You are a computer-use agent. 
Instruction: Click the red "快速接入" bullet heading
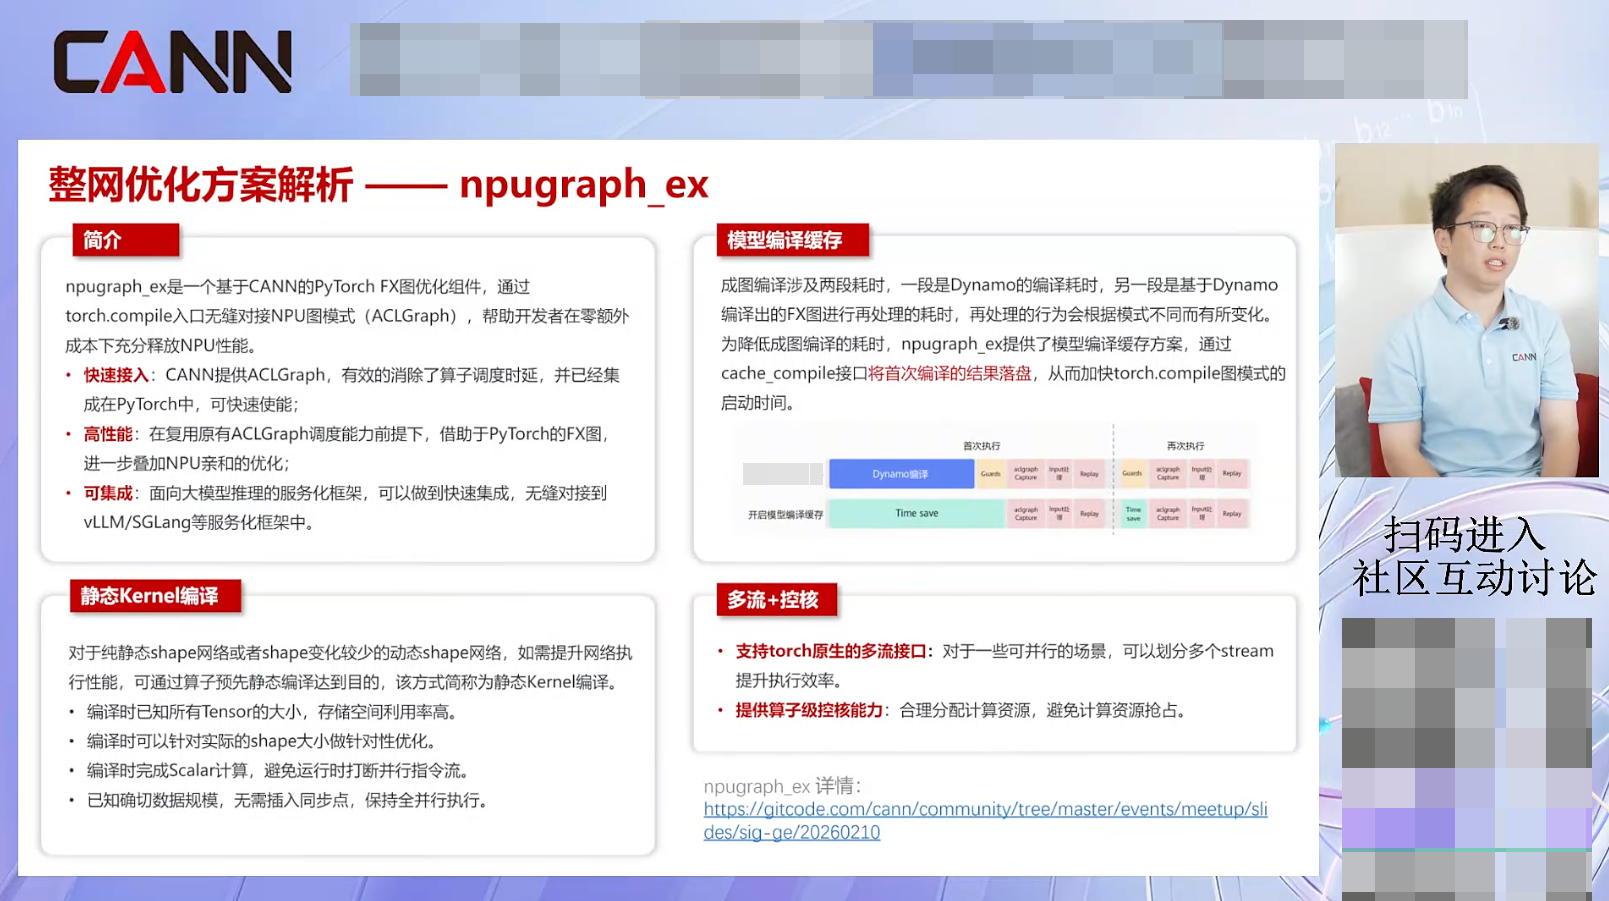116,375
